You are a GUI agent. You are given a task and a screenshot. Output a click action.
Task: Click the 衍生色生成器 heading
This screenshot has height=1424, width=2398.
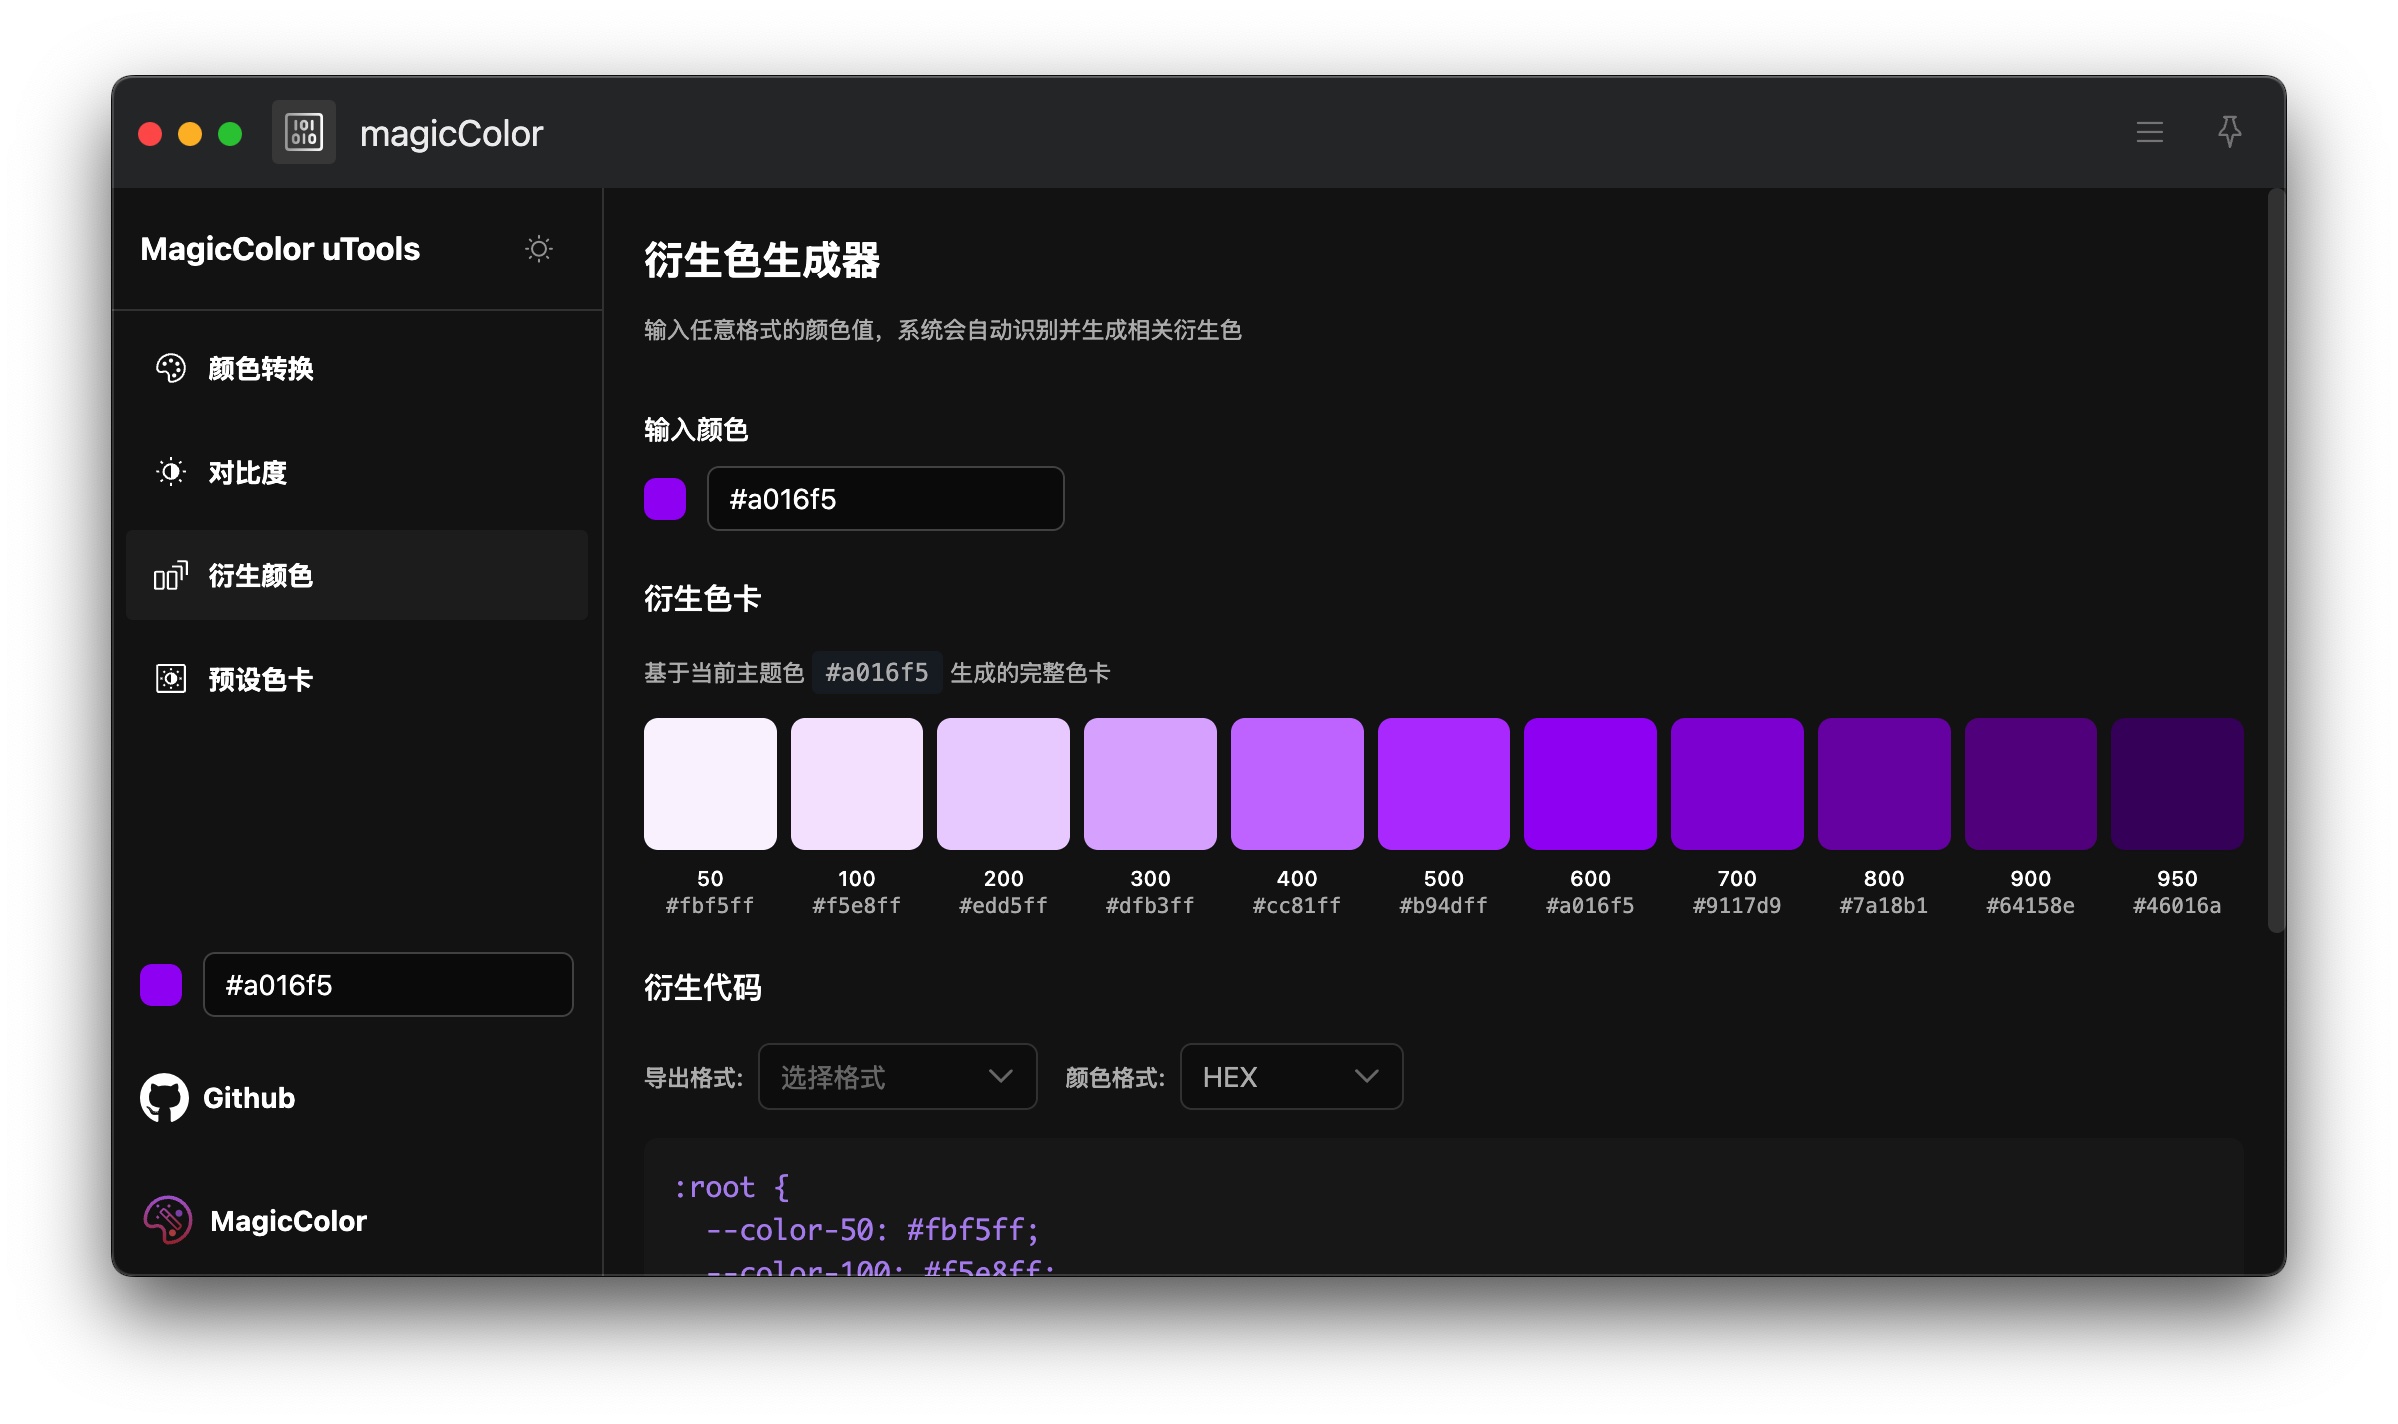[x=762, y=260]
